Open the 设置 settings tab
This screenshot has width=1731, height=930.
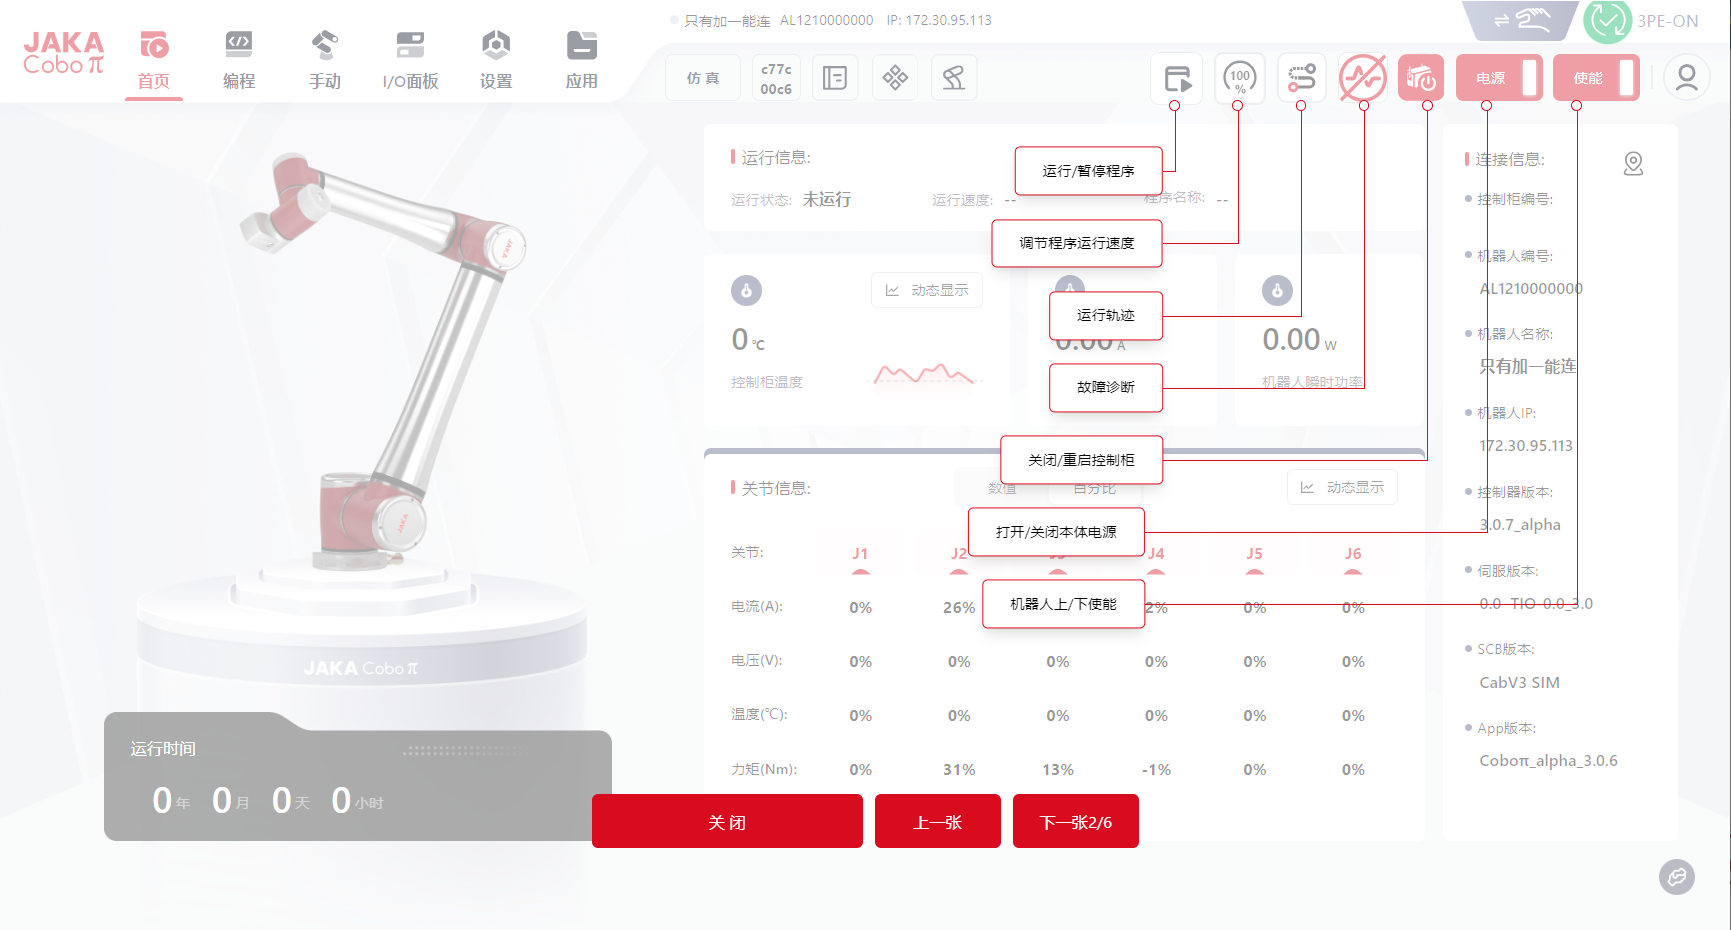[496, 60]
